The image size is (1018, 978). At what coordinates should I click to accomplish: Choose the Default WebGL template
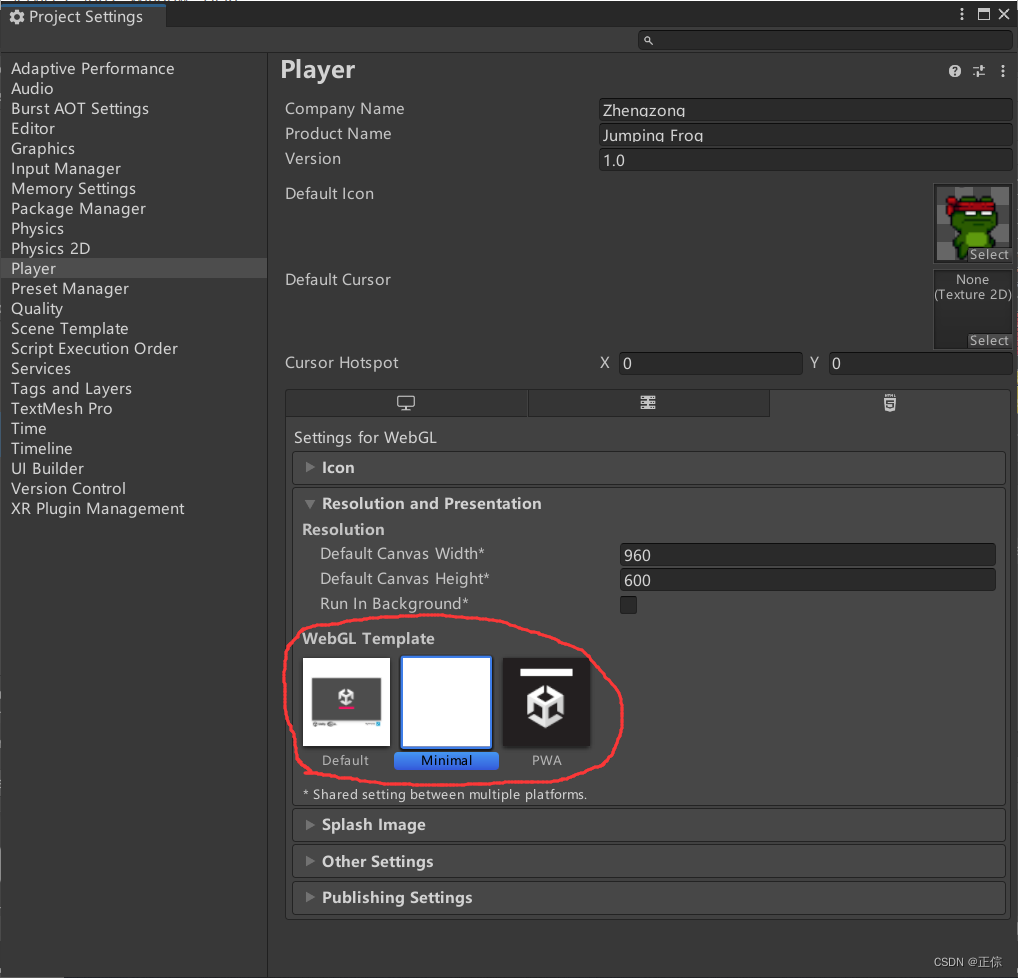[x=346, y=702]
